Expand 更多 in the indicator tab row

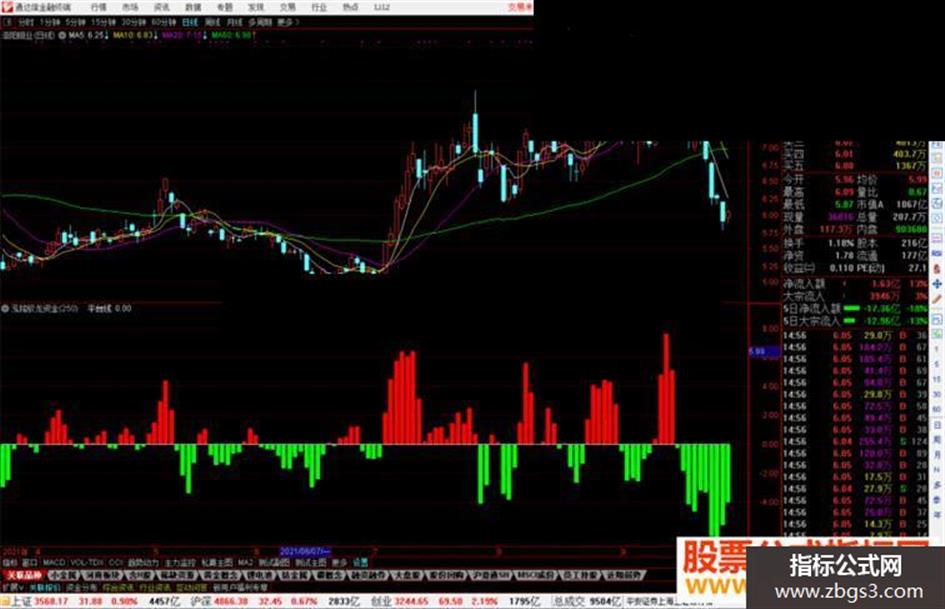pyautogui.click(x=339, y=562)
